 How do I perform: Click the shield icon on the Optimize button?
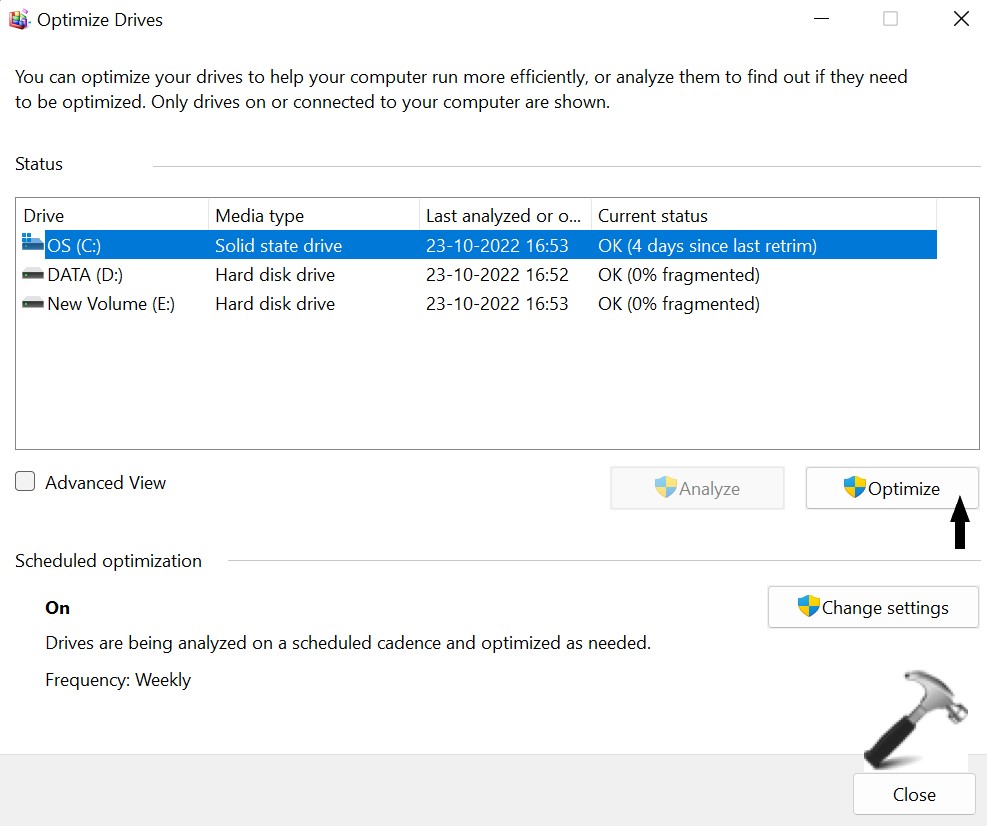tap(854, 488)
